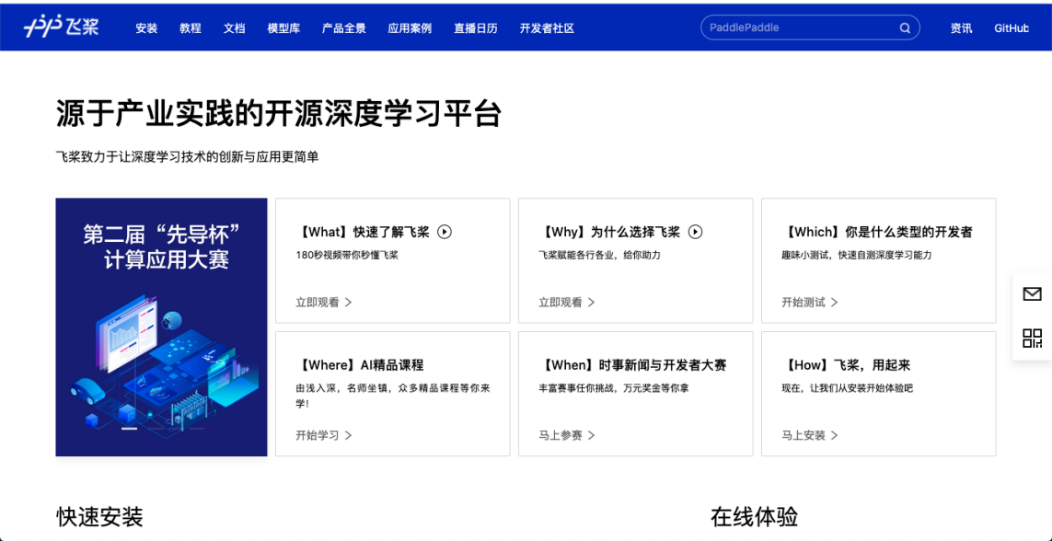
Task: Click the PaddlePaddle 飞桨 logo
Action: point(62,27)
